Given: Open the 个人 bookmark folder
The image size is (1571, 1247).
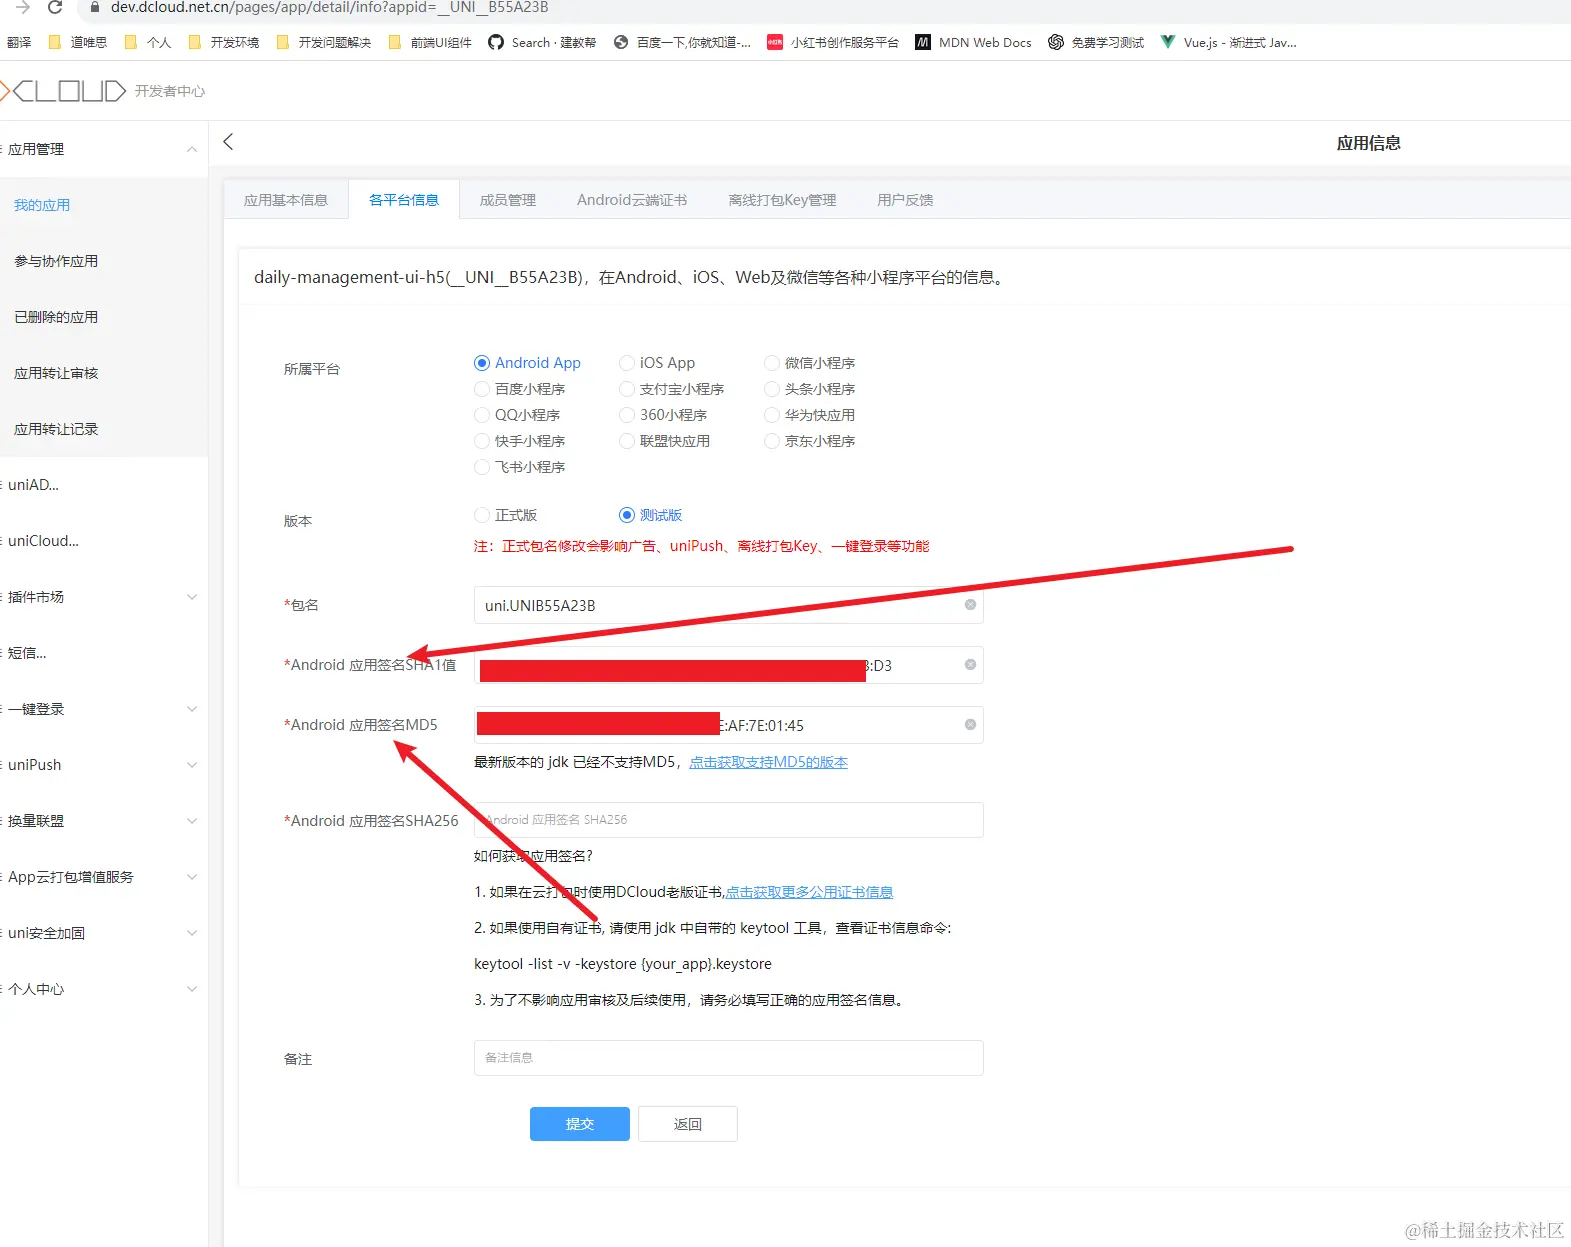Looking at the screenshot, I should pos(147,42).
